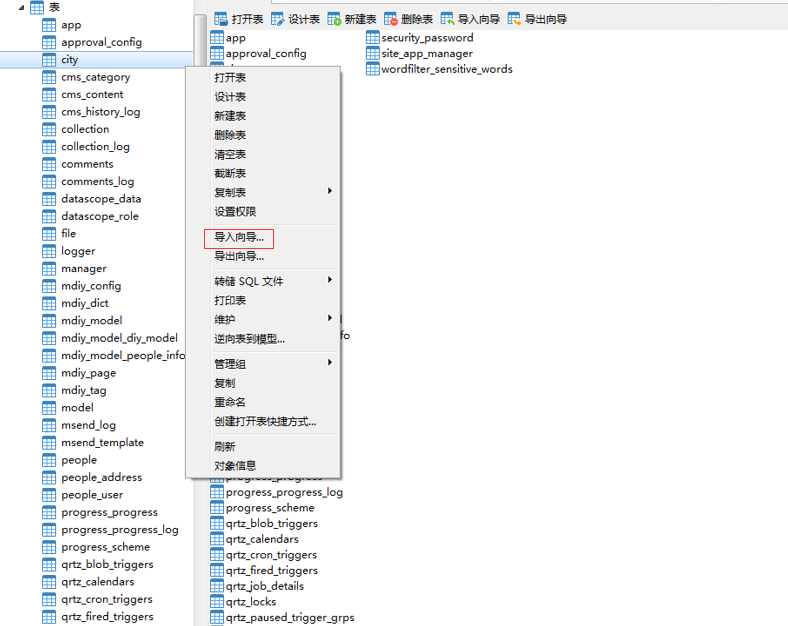This screenshot has height=626, width=788.
Task: Click the 新建表 toolbar icon
Action: 334,19
